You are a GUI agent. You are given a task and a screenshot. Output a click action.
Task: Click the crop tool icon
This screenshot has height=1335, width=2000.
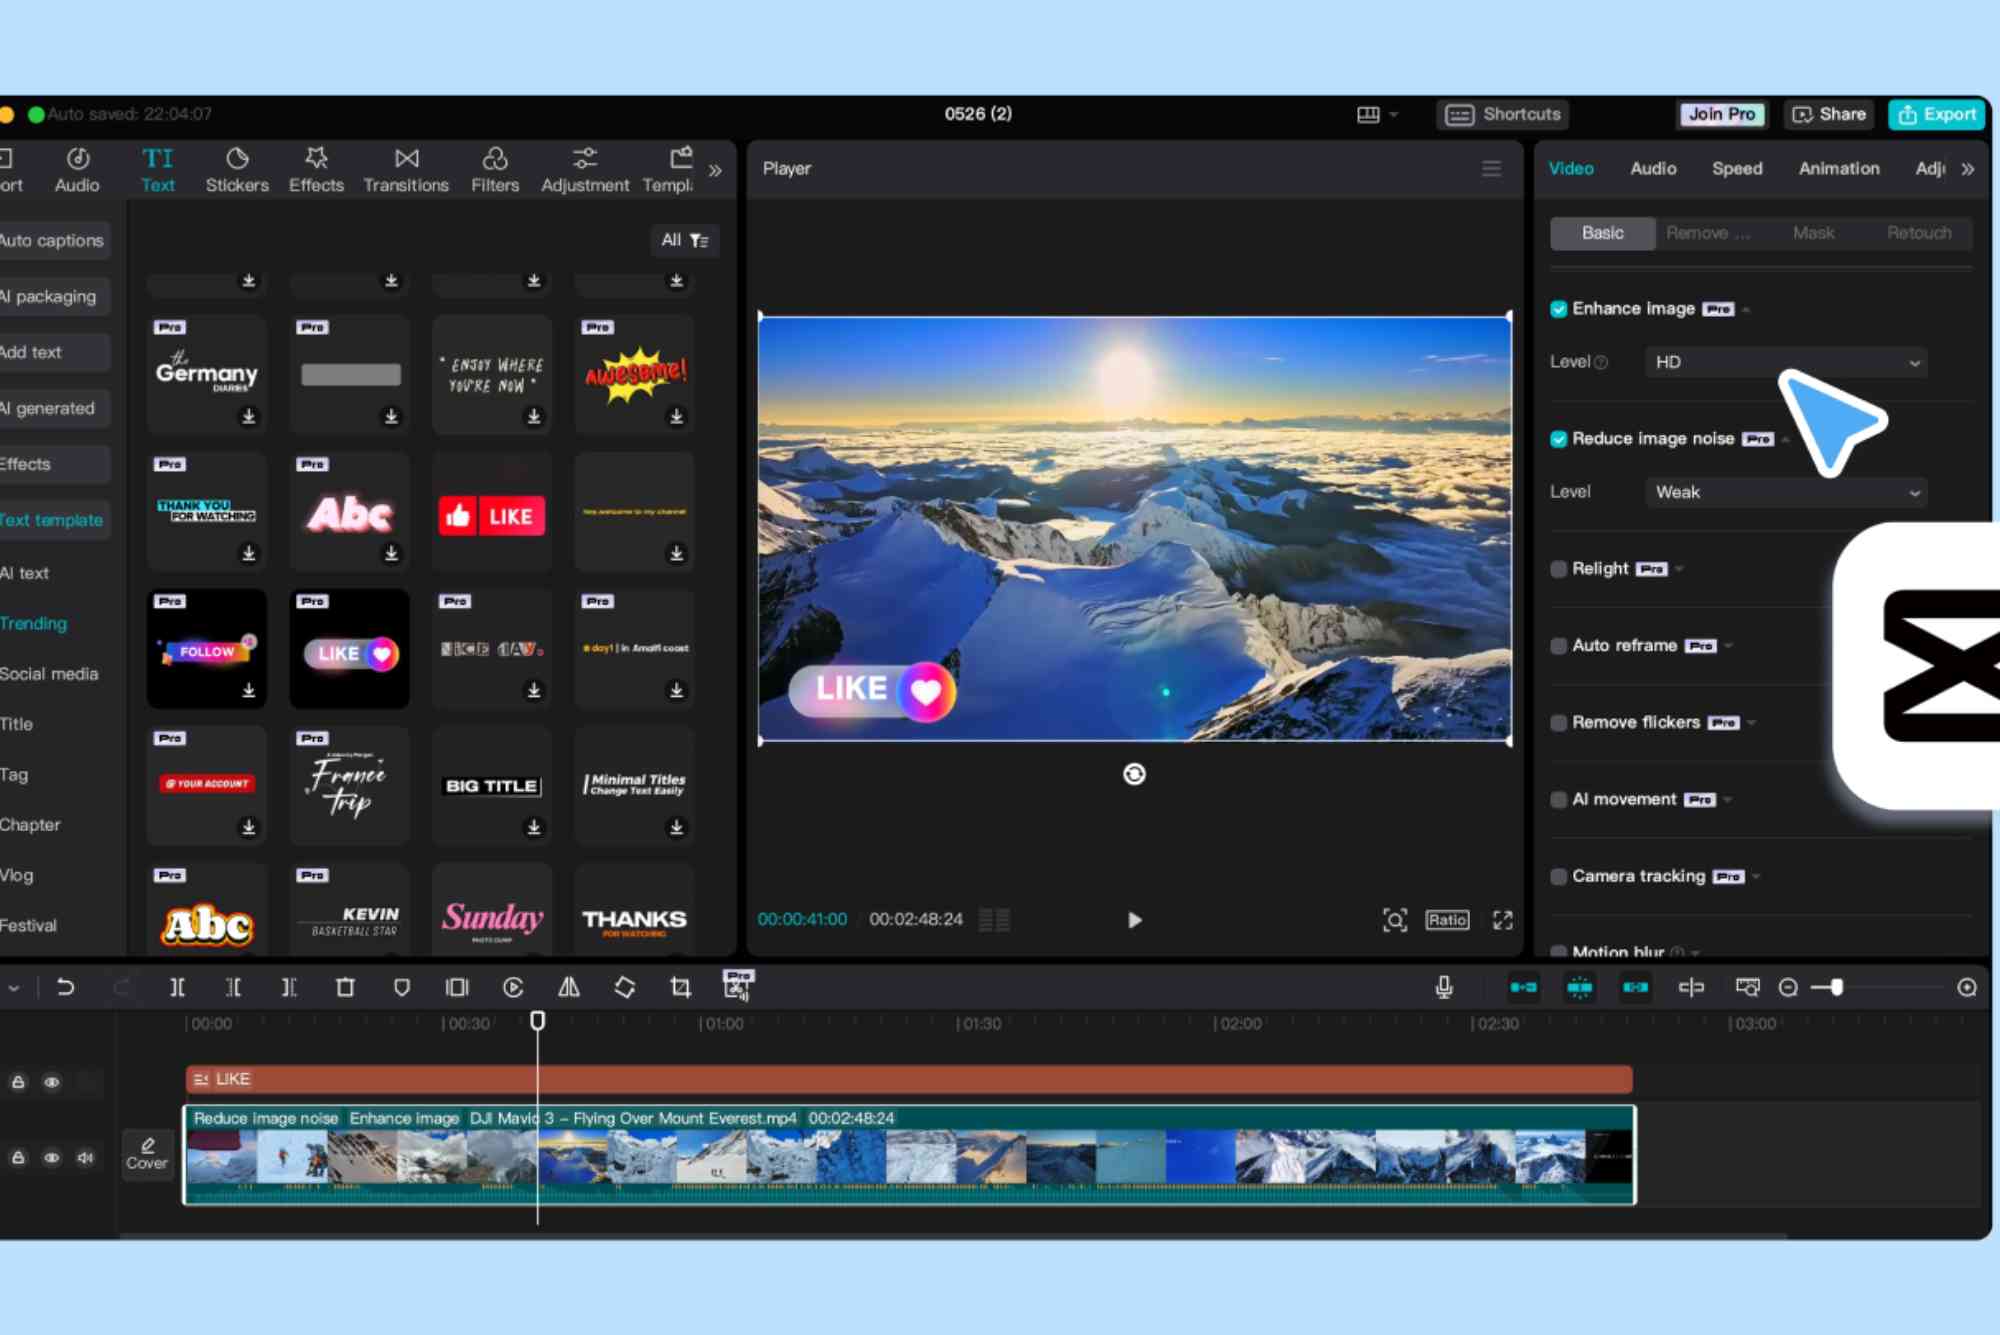click(680, 988)
